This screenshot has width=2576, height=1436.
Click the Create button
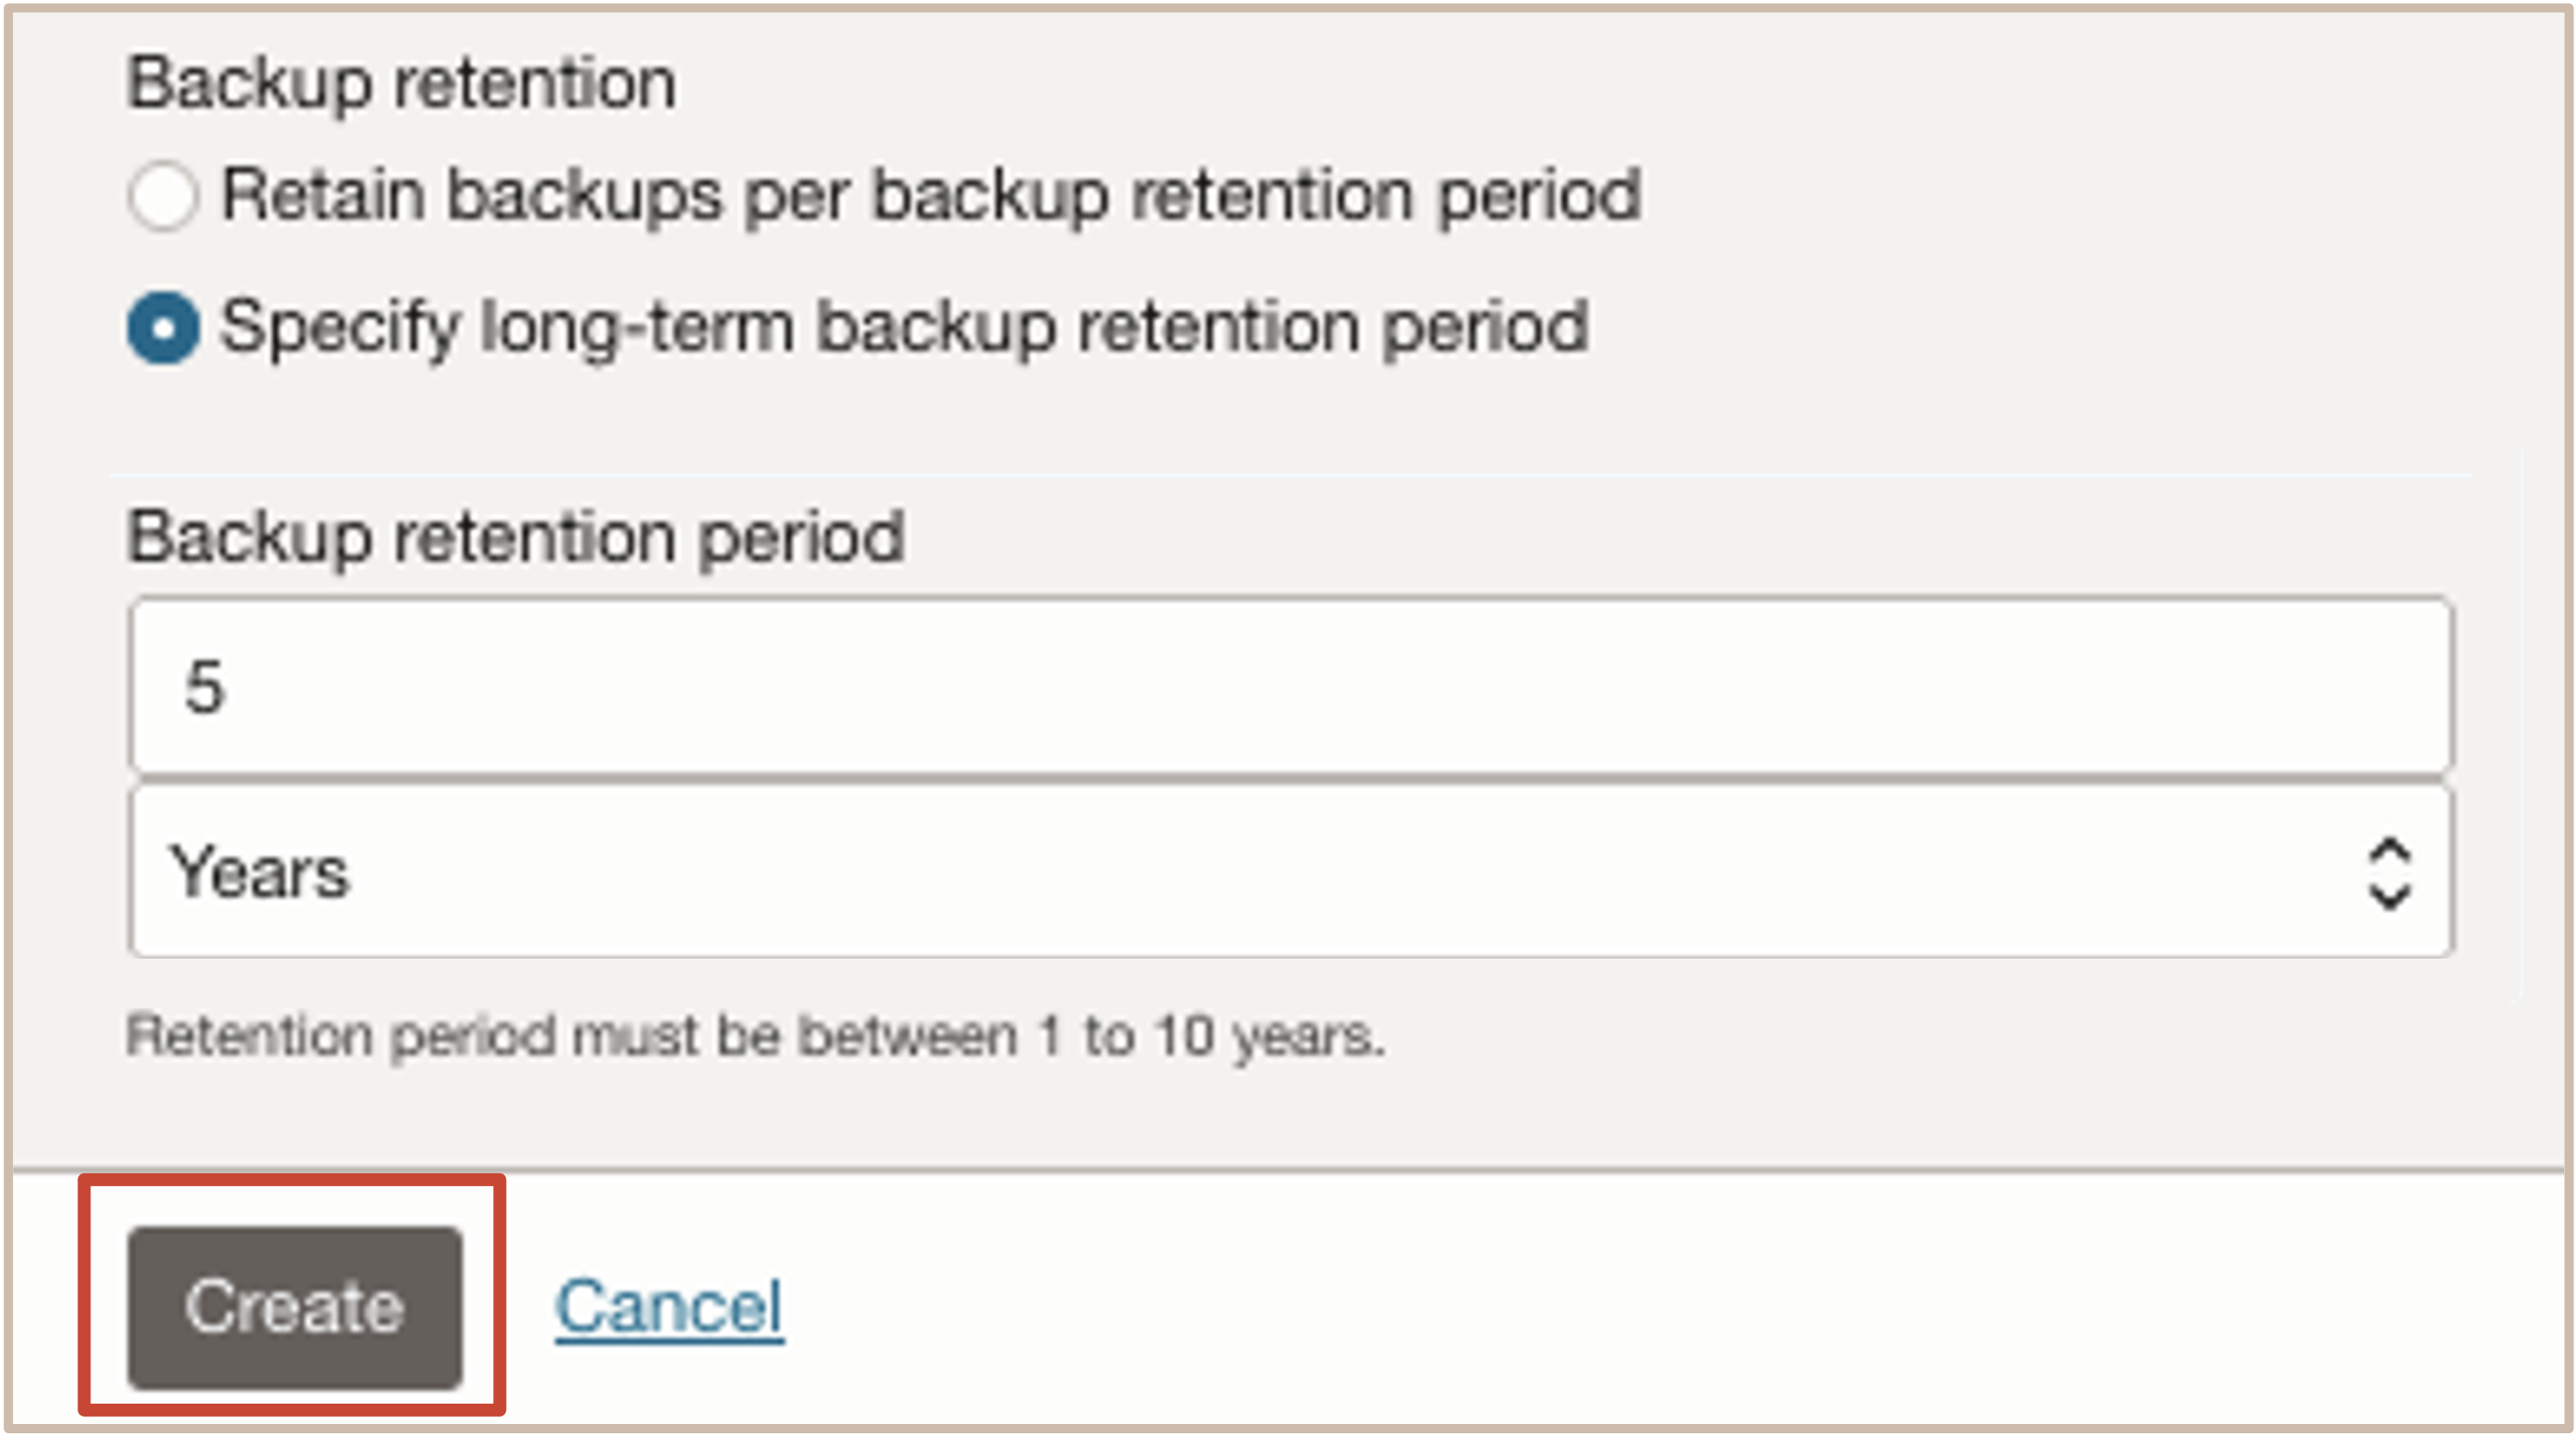pos(295,1308)
